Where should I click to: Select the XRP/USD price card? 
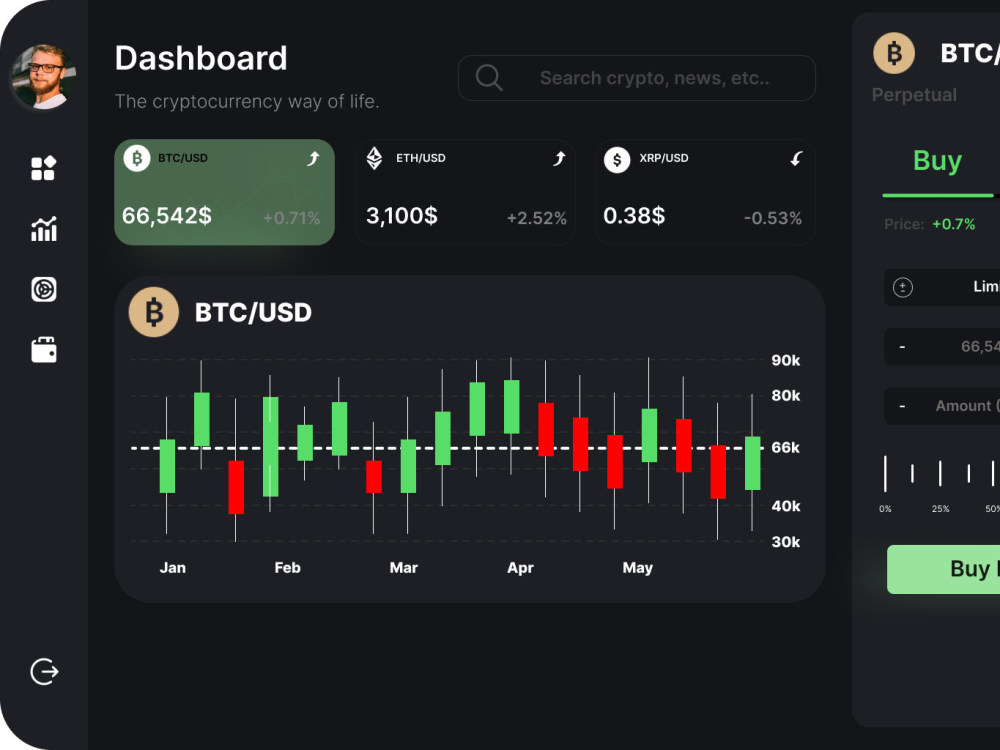(x=705, y=192)
